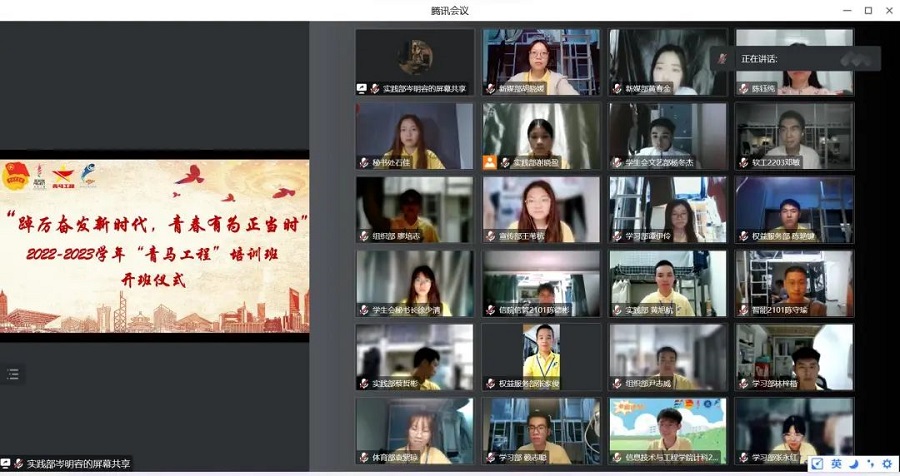Click the muted mic icon on 新媒部胡聪媛's tile

[x=491, y=89]
